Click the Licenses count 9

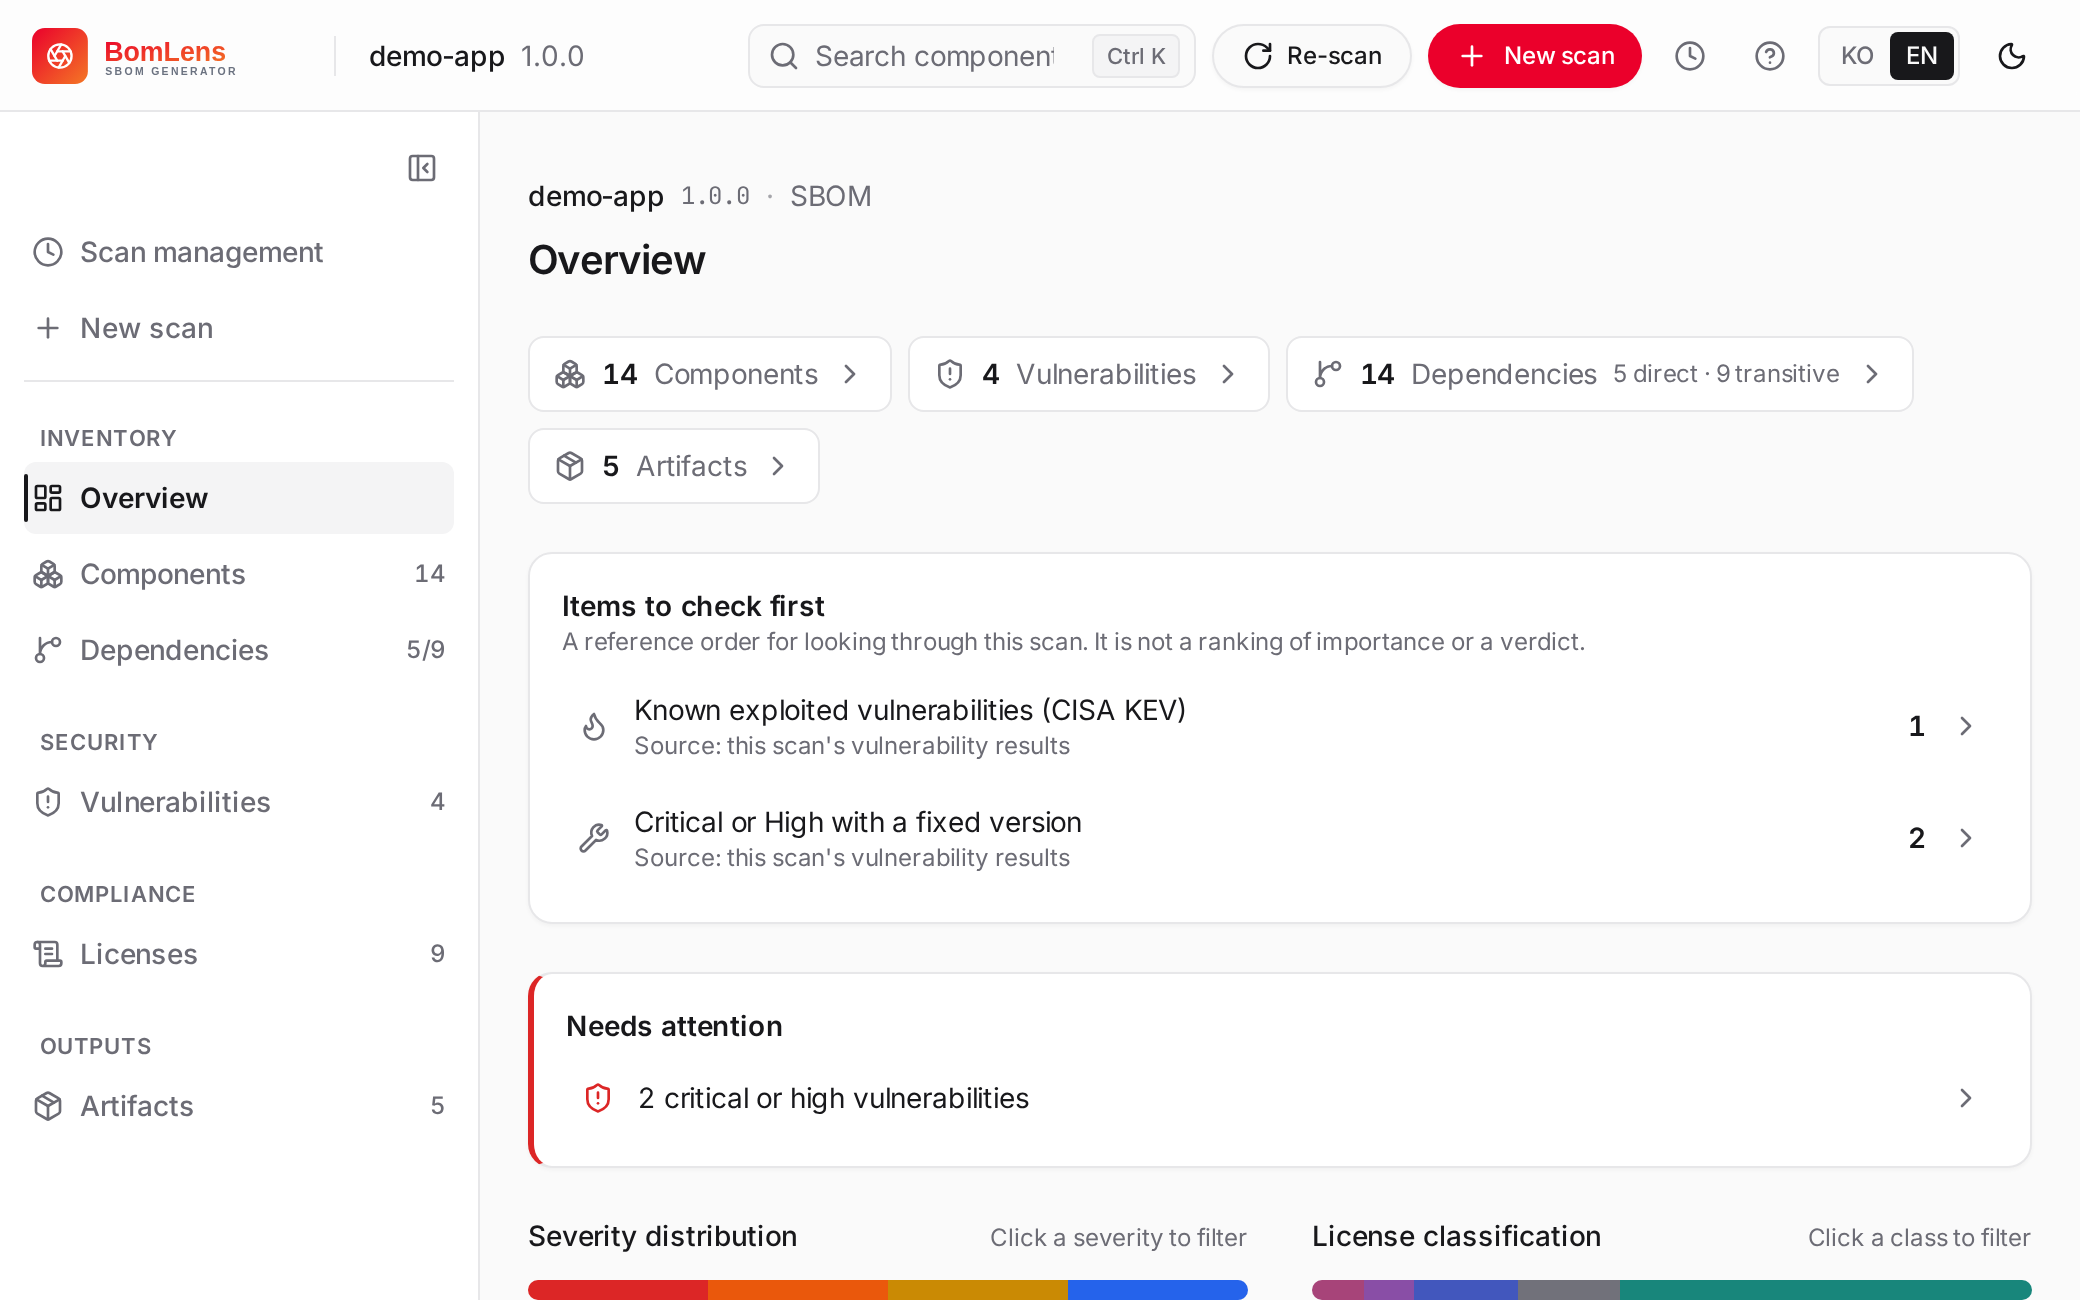click(x=437, y=954)
